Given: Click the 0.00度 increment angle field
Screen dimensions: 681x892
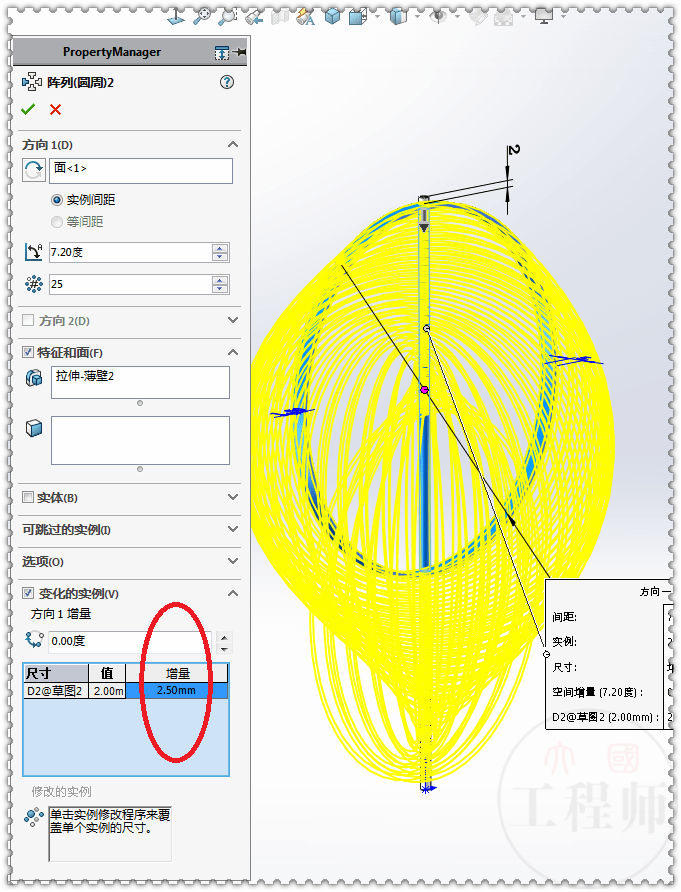Looking at the screenshot, I should click(130, 641).
